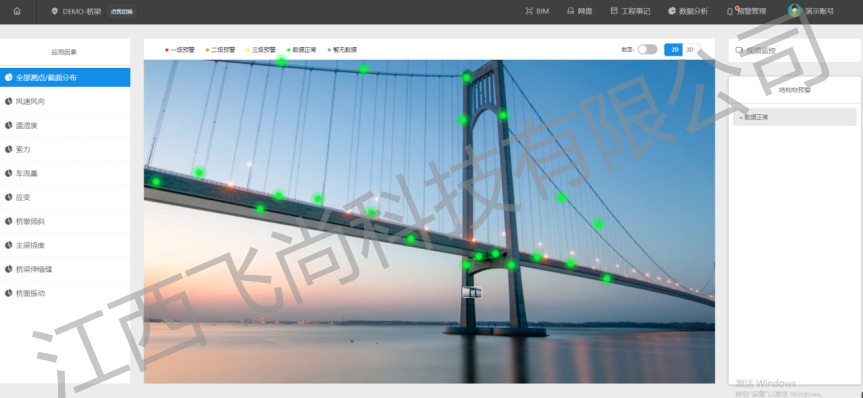Go to the home icon
Viewport: 863px width, 398px height.
[x=17, y=11]
